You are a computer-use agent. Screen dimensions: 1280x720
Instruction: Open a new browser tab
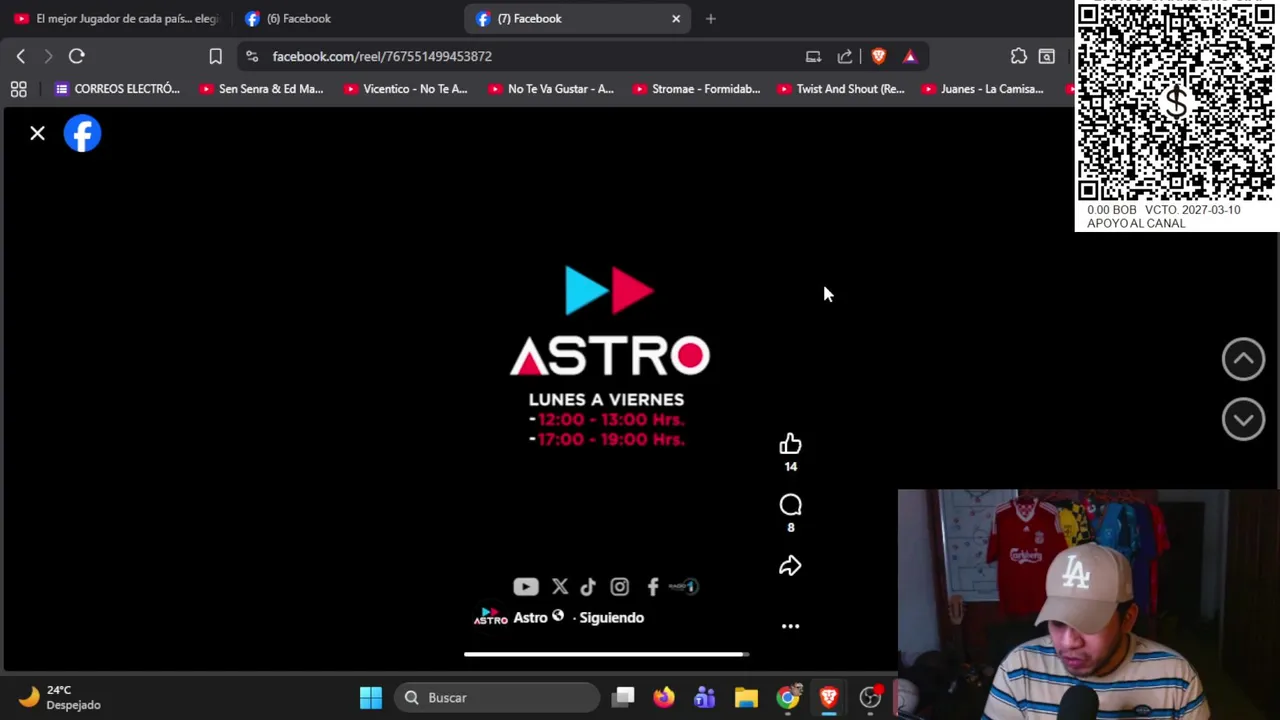(710, 18)
